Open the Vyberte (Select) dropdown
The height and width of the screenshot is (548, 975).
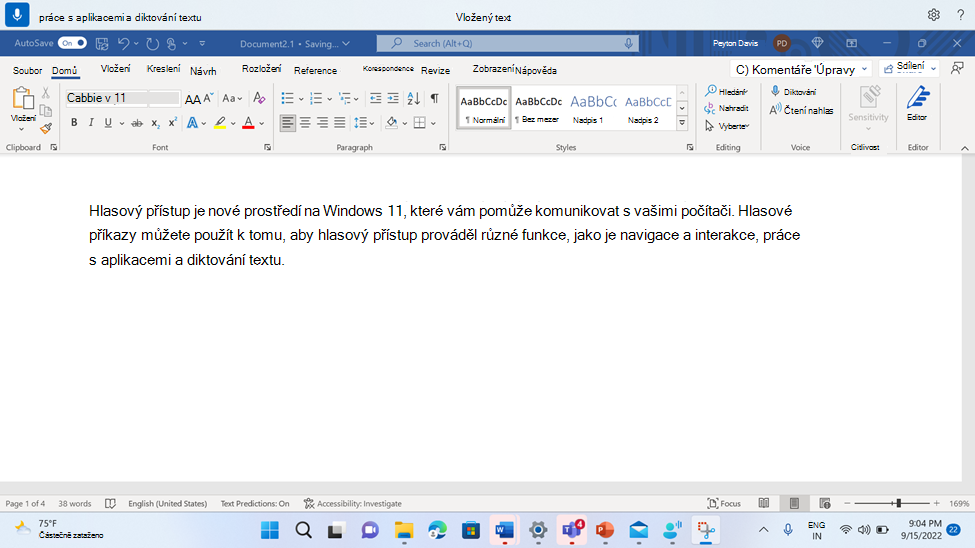[727, 126]
